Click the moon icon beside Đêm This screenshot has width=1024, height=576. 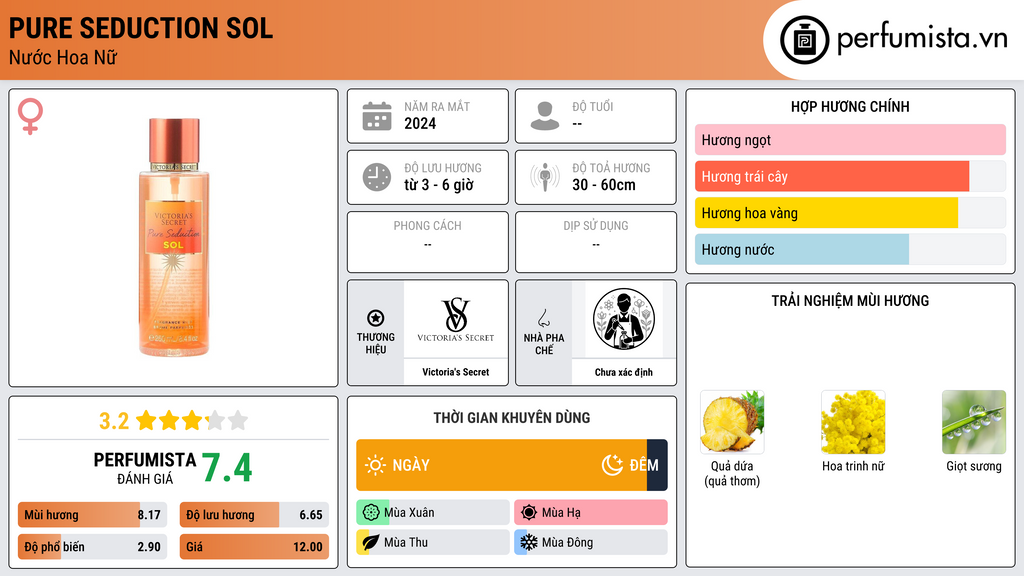[612, 465]
